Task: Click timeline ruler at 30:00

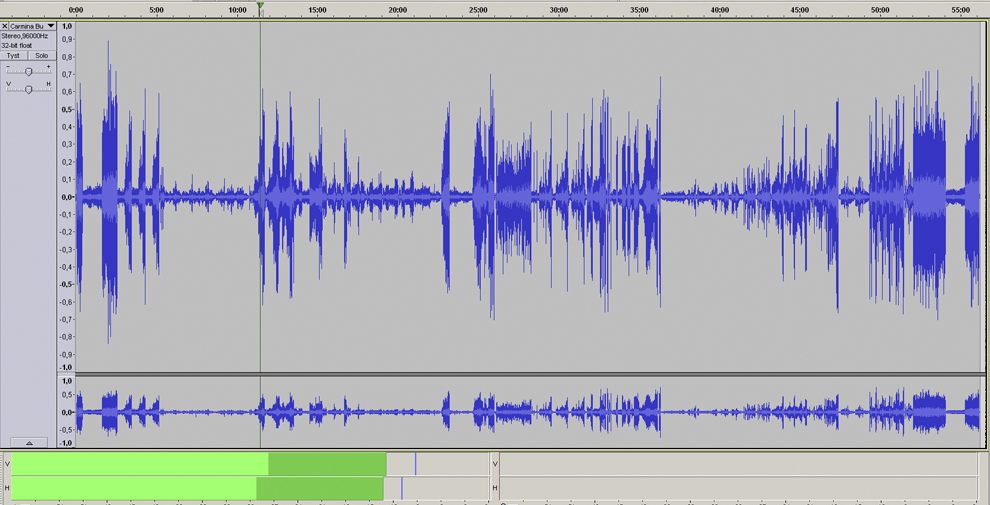Action: coord(559,10)
